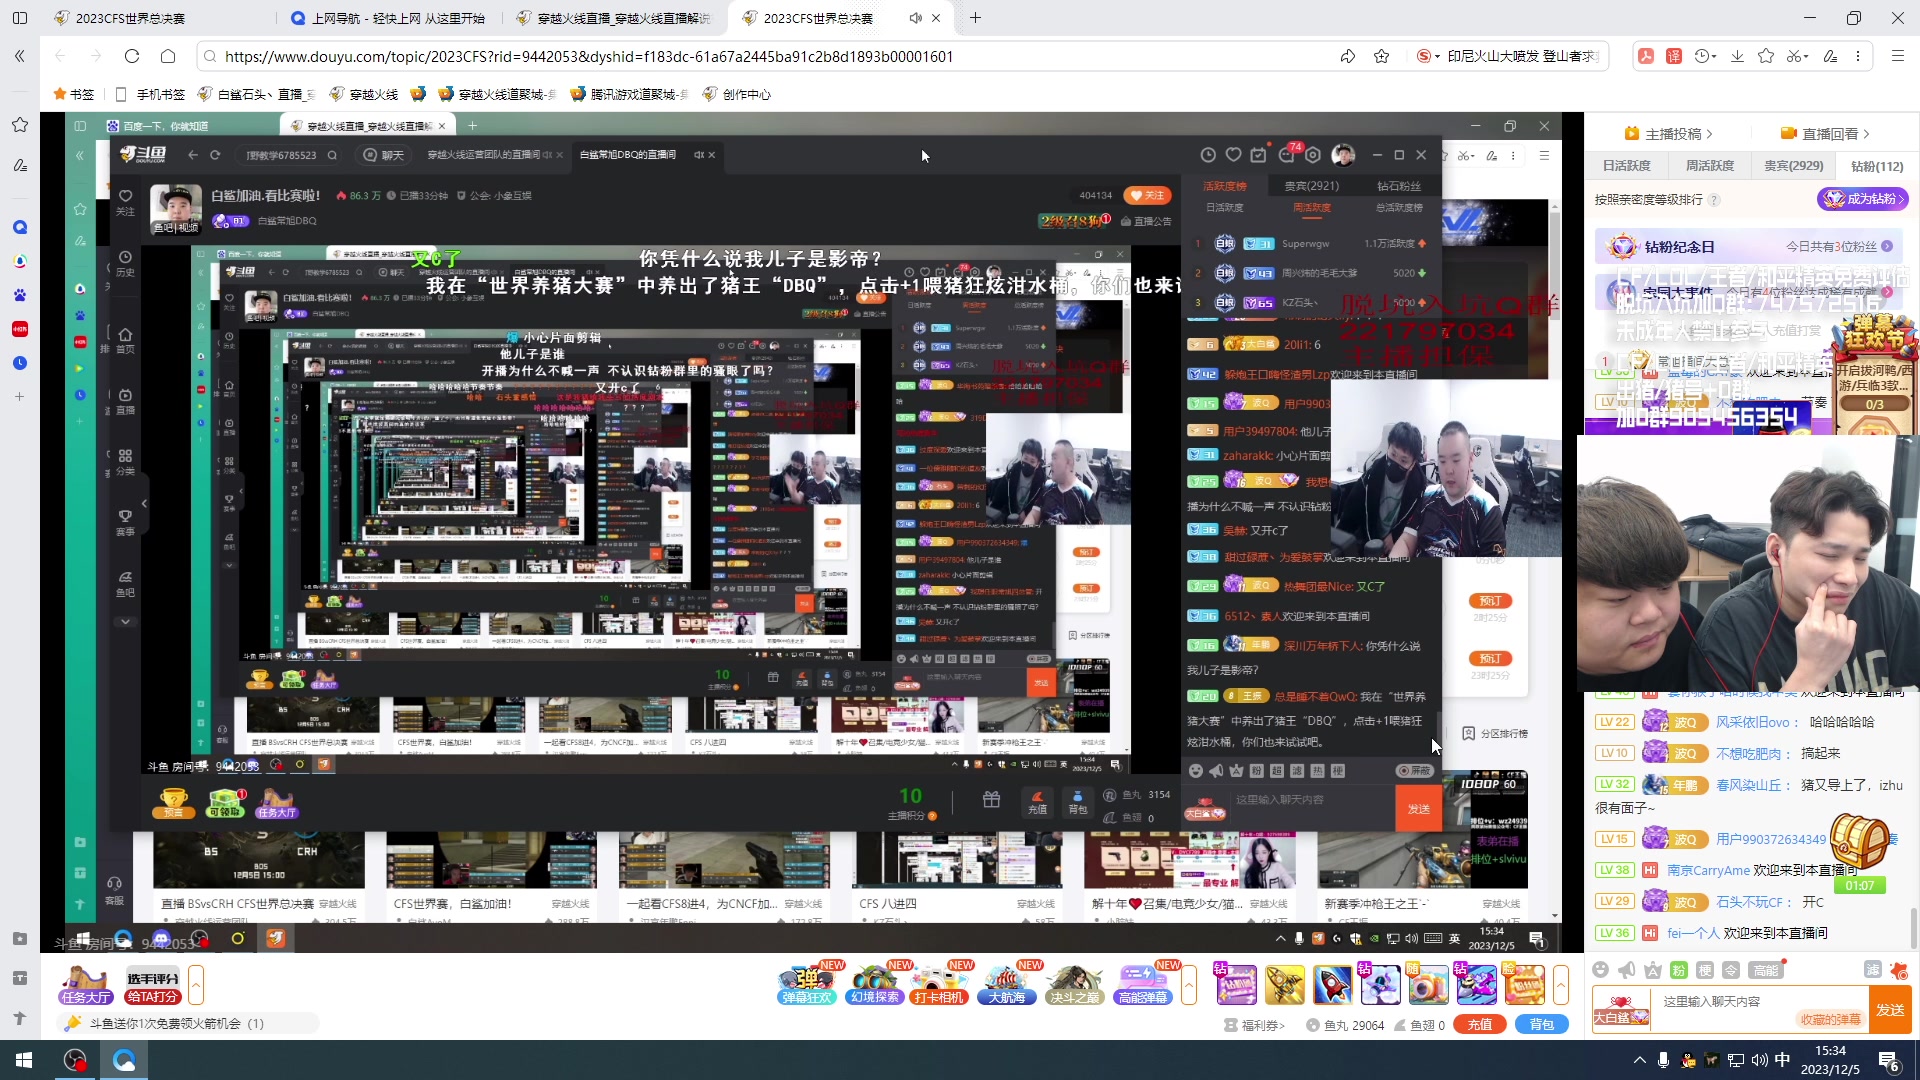Switch to the 日活跃度 tab
Viewport: 1920px width, 1080px height.
[x=1626, y=166]
